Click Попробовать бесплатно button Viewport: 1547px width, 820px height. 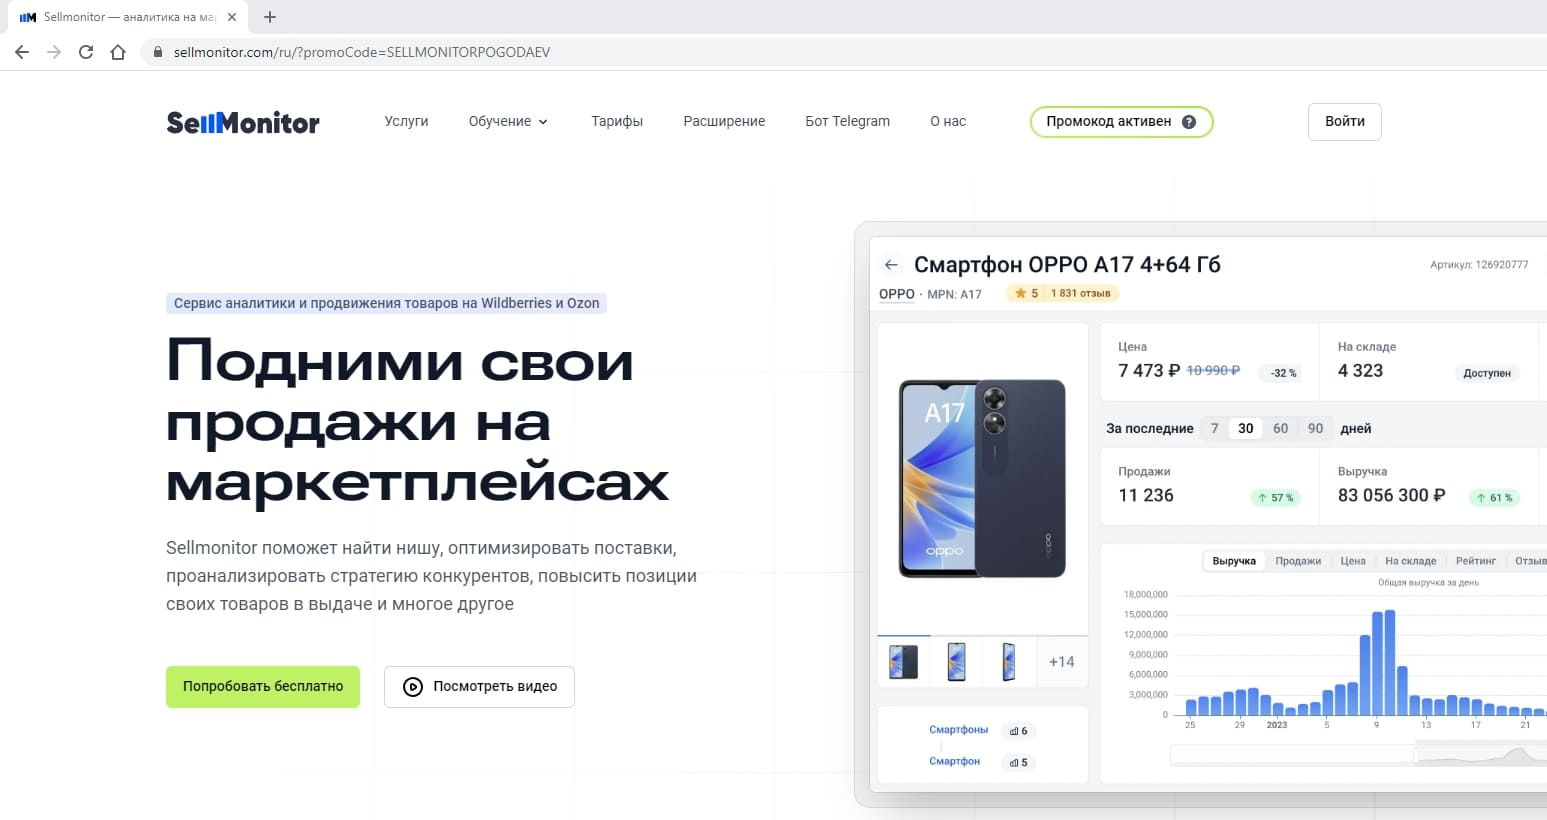click(263, 687)
